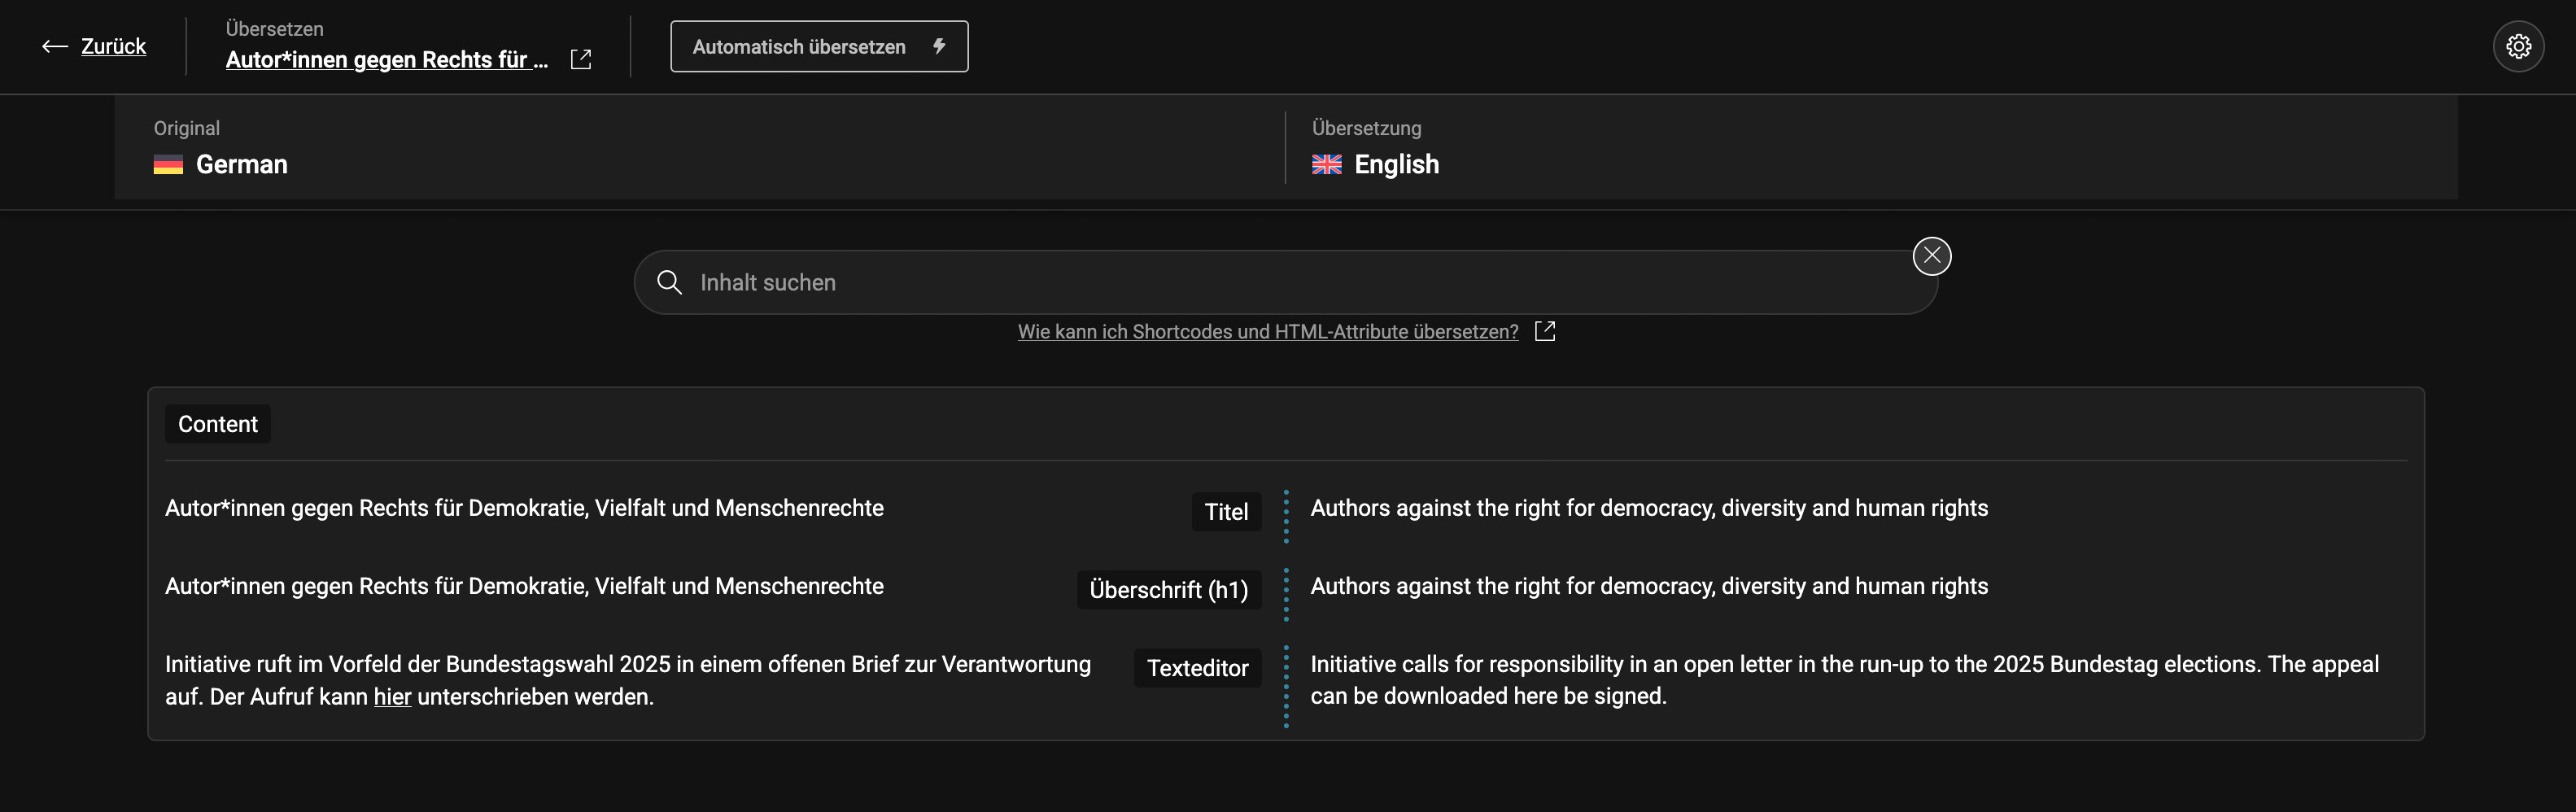Open the Shortcodes and HTML-Attribute help link
The image size is (2576, 812).
[x=1267, y=332]
